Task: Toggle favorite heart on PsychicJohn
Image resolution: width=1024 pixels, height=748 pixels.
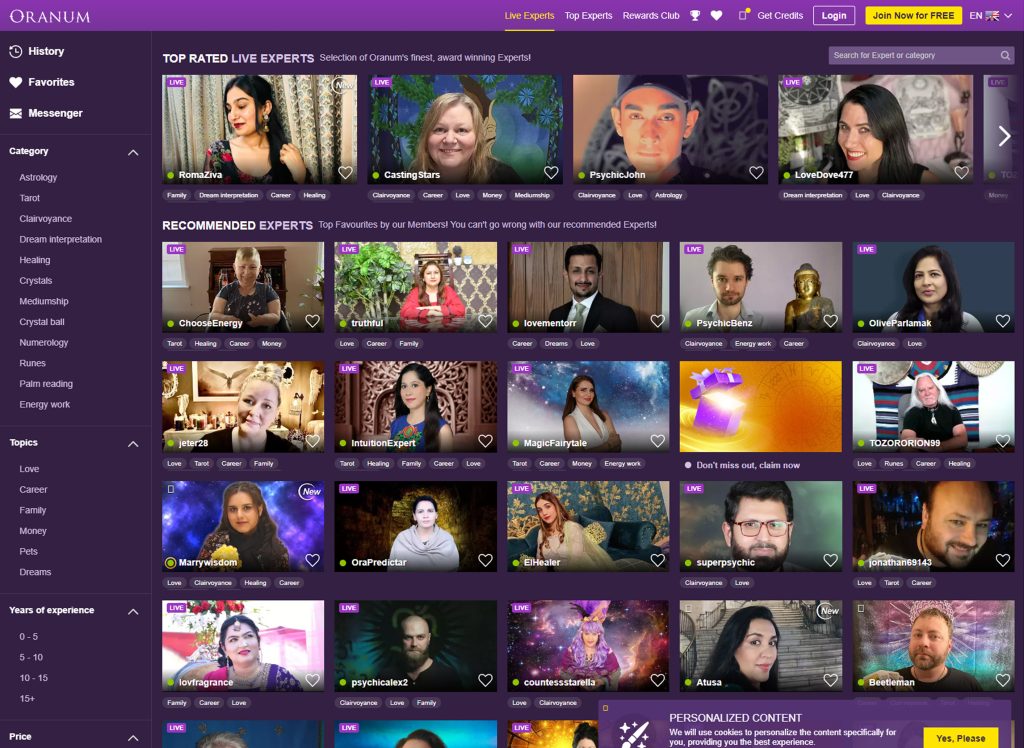Action: [x=756, y=173]
